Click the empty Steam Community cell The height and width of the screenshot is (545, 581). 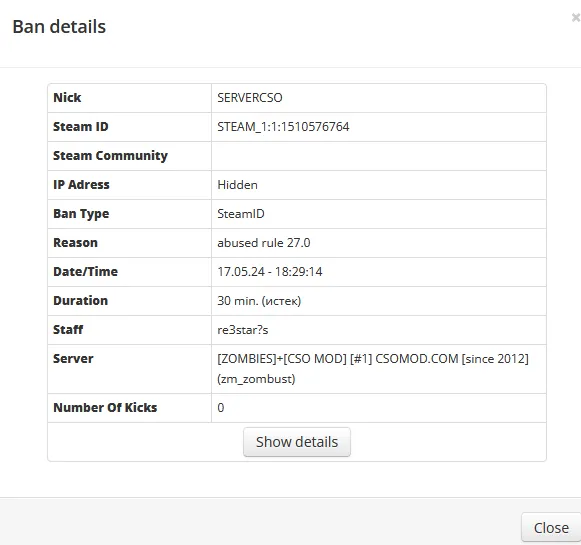coord(379,156)
